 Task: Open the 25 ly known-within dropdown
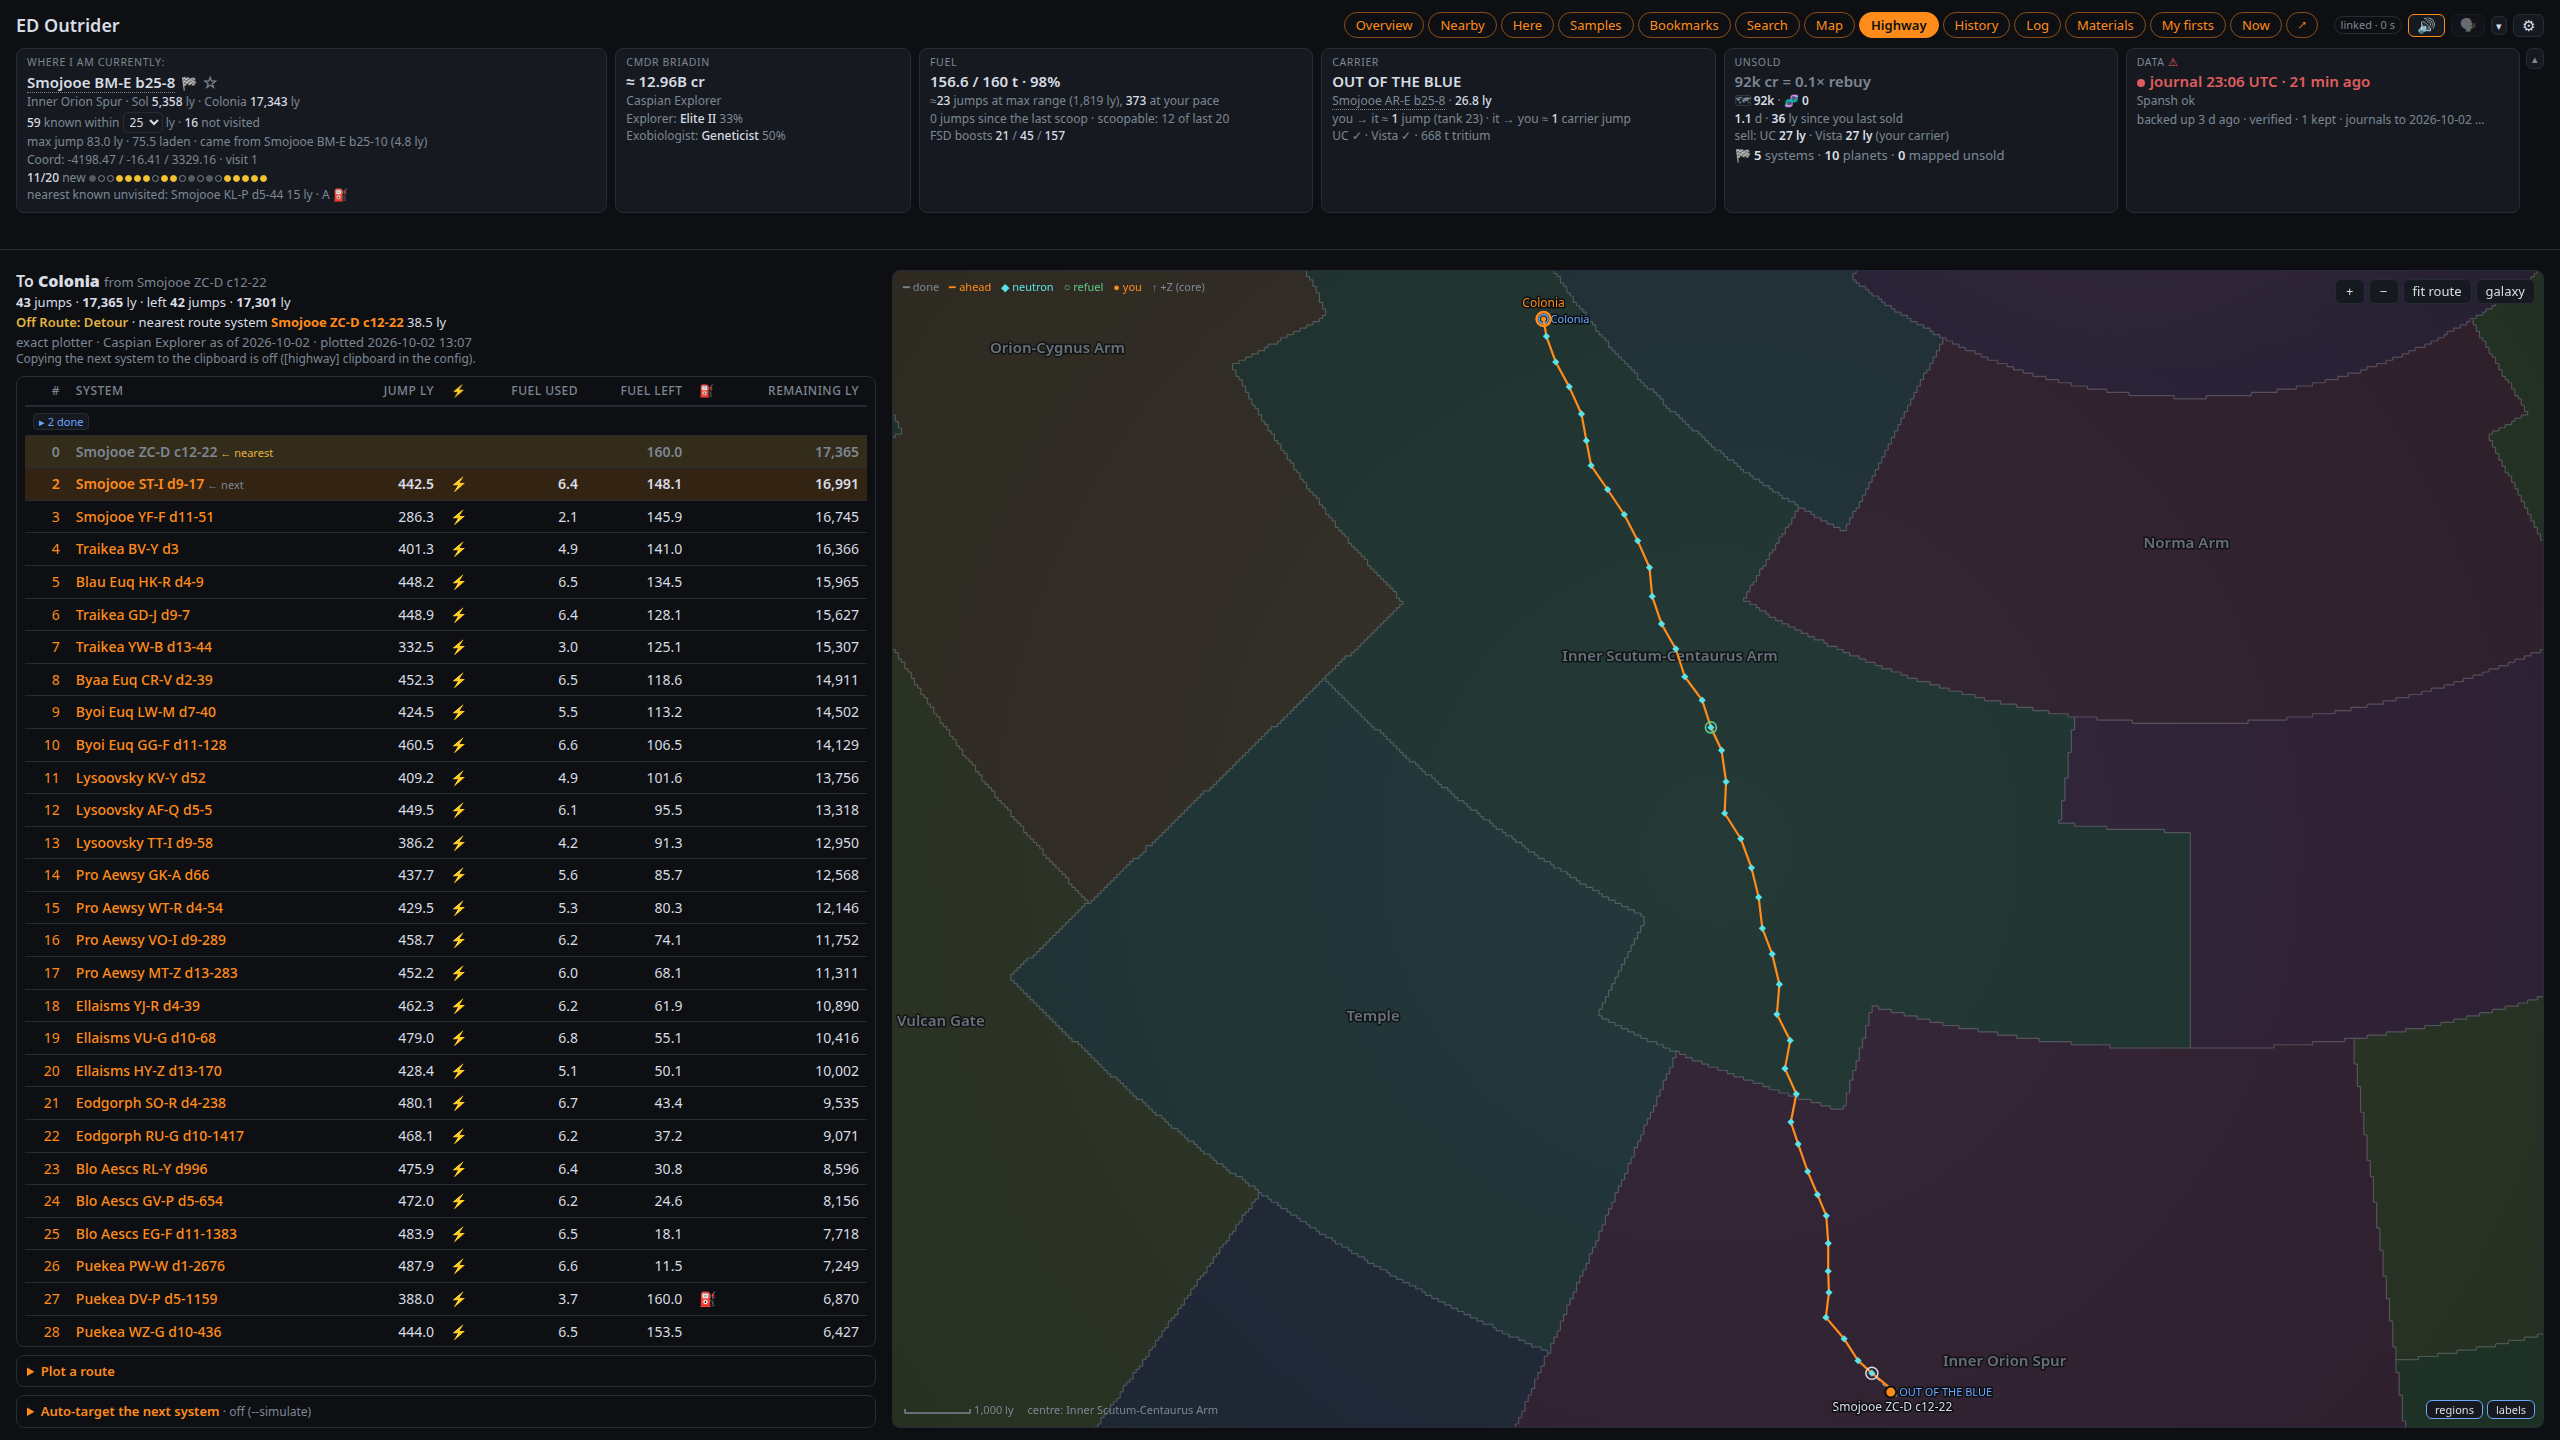pos(143,123)
